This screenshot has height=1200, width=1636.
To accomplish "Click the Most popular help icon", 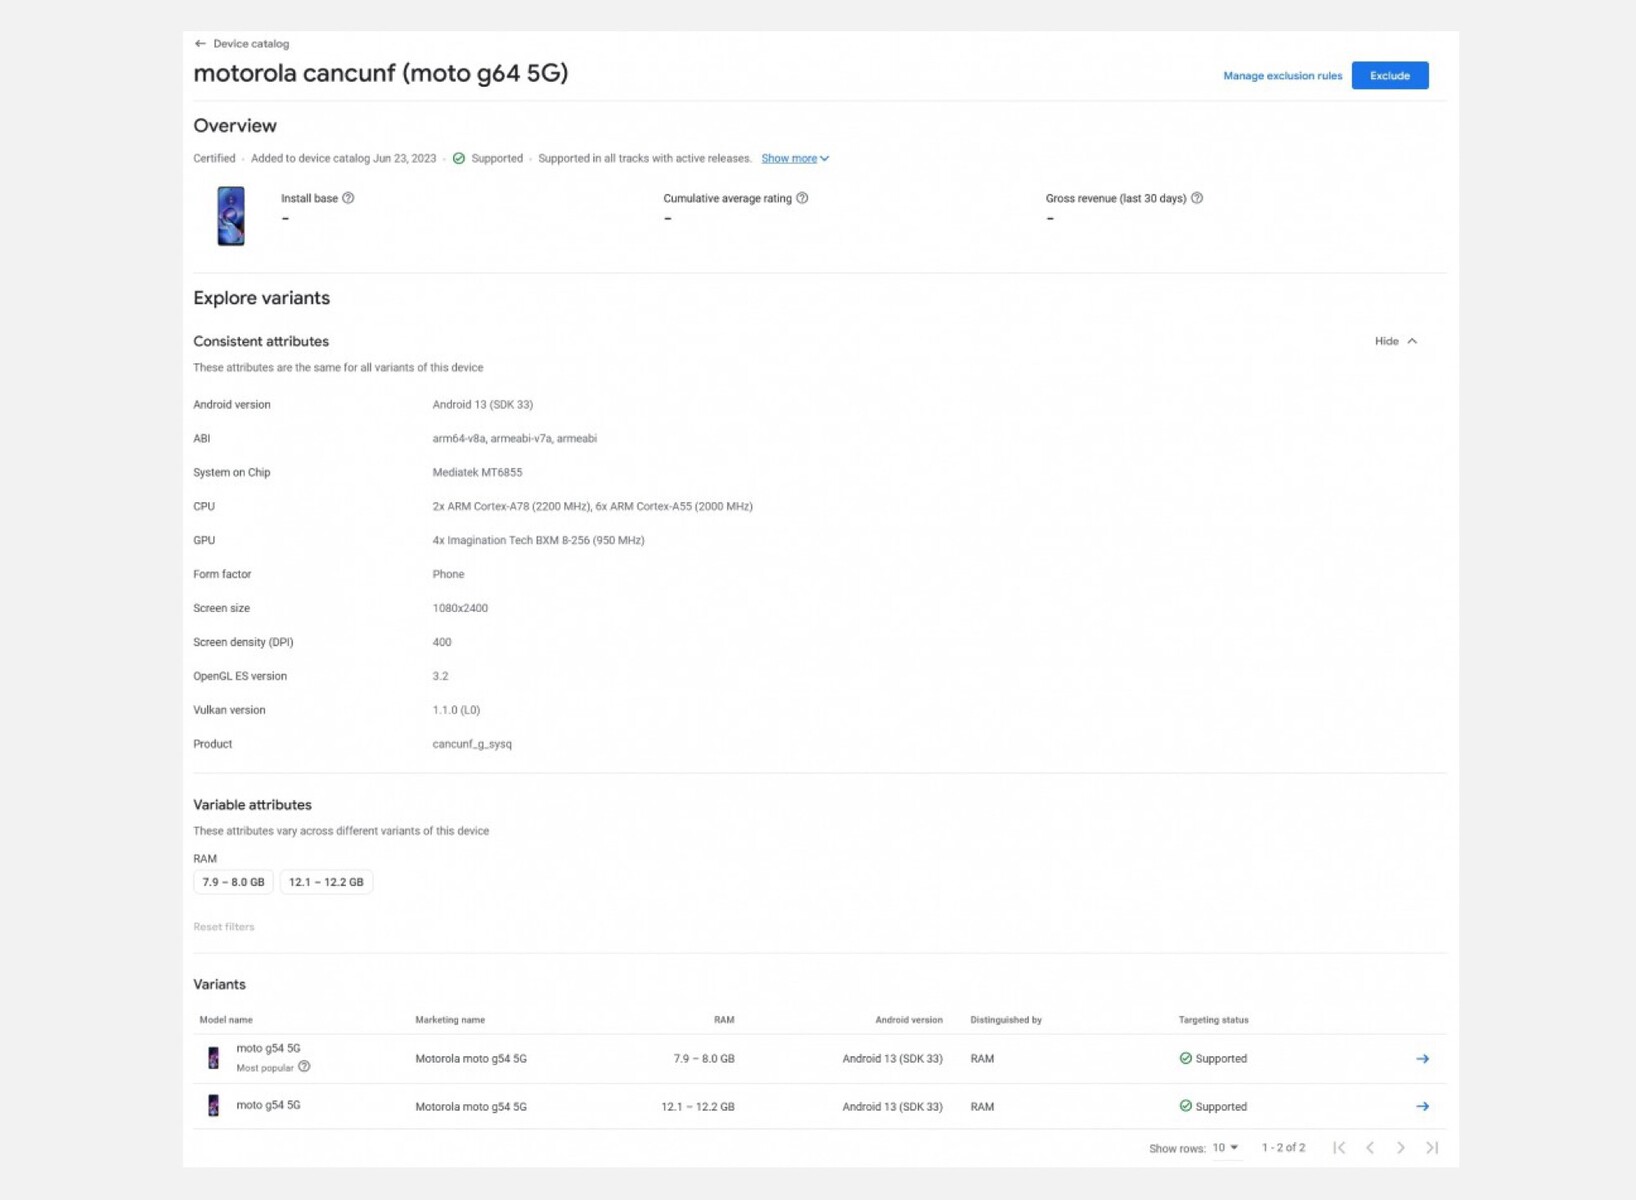I will pos(304,1067).
